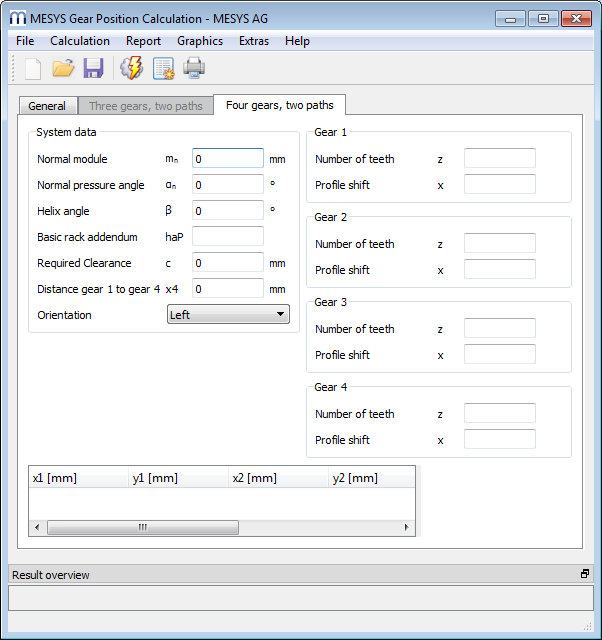Expand the Orientation dropdown

click(x=228, y=315)
